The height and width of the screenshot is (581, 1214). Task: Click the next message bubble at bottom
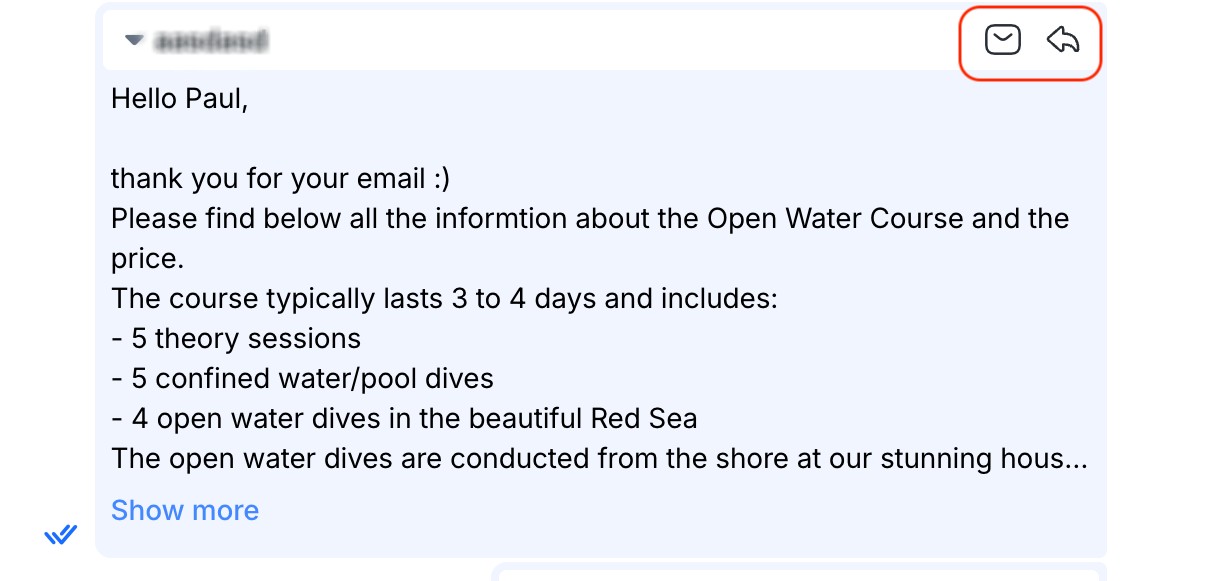pos(800,573)
